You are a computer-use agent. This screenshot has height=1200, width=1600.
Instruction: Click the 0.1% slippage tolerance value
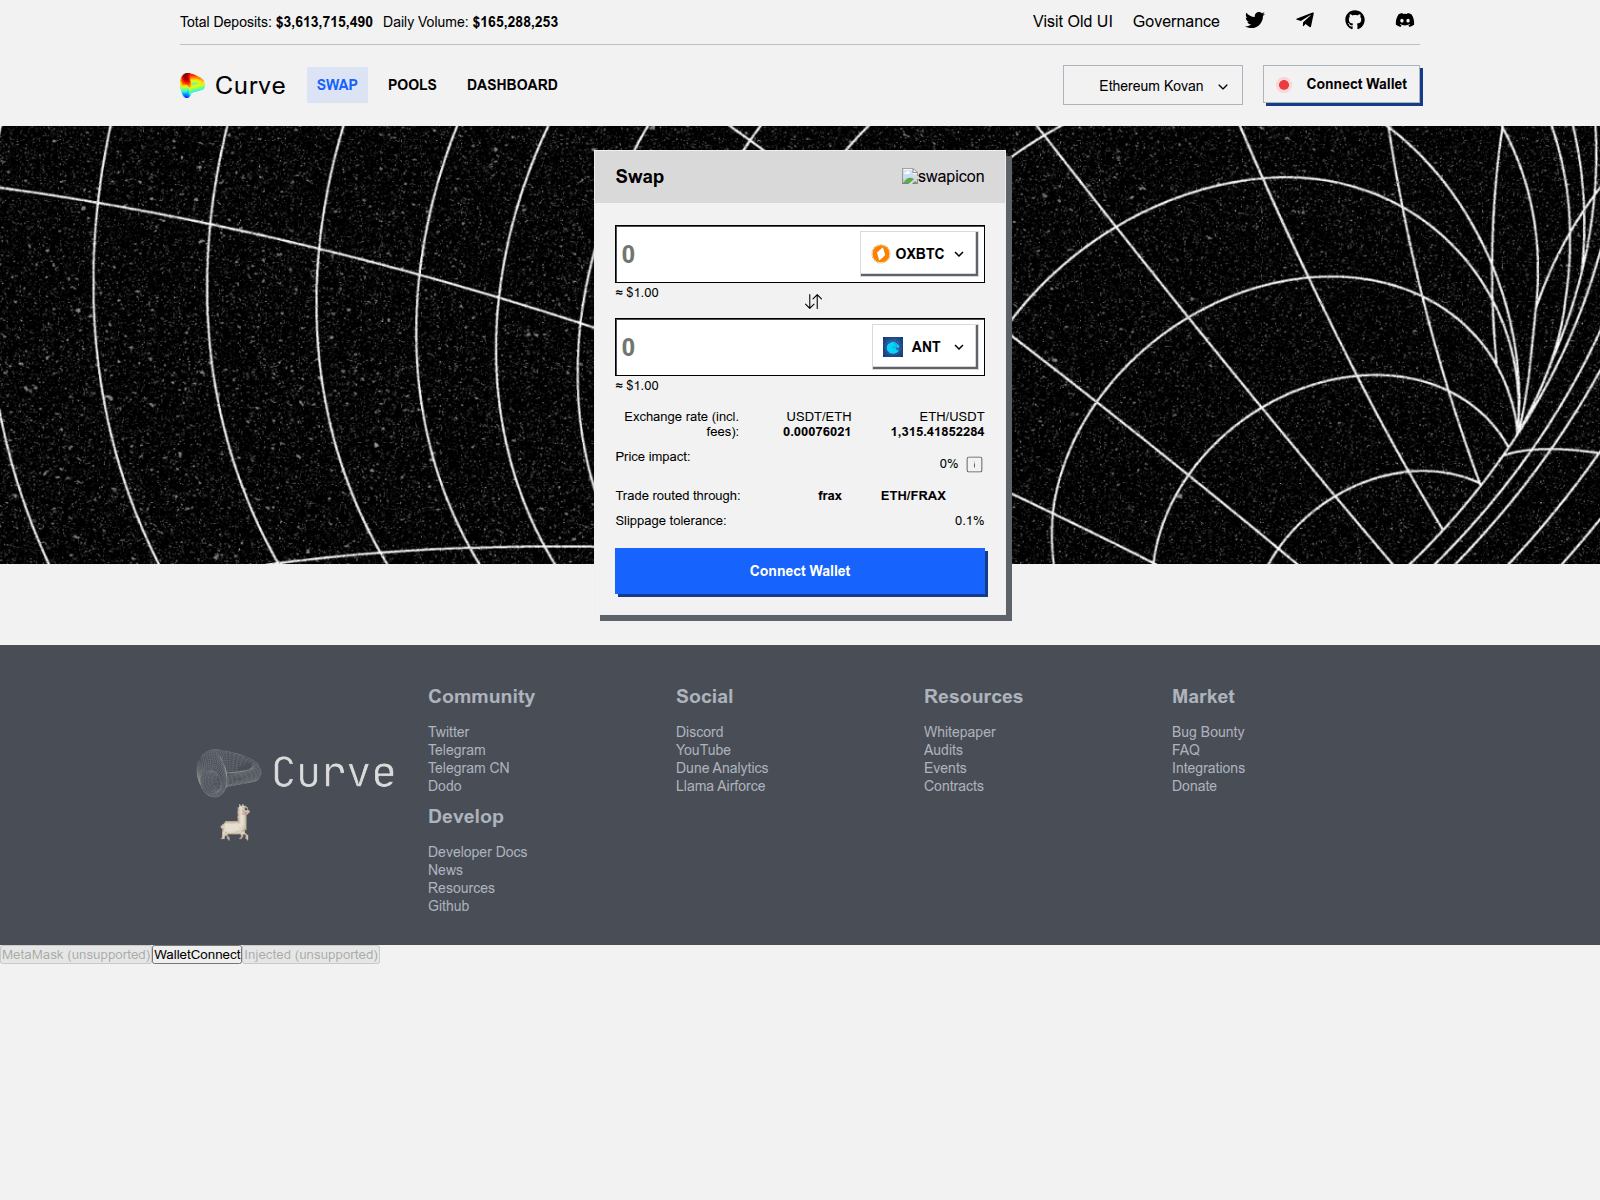tap(969, 521)
